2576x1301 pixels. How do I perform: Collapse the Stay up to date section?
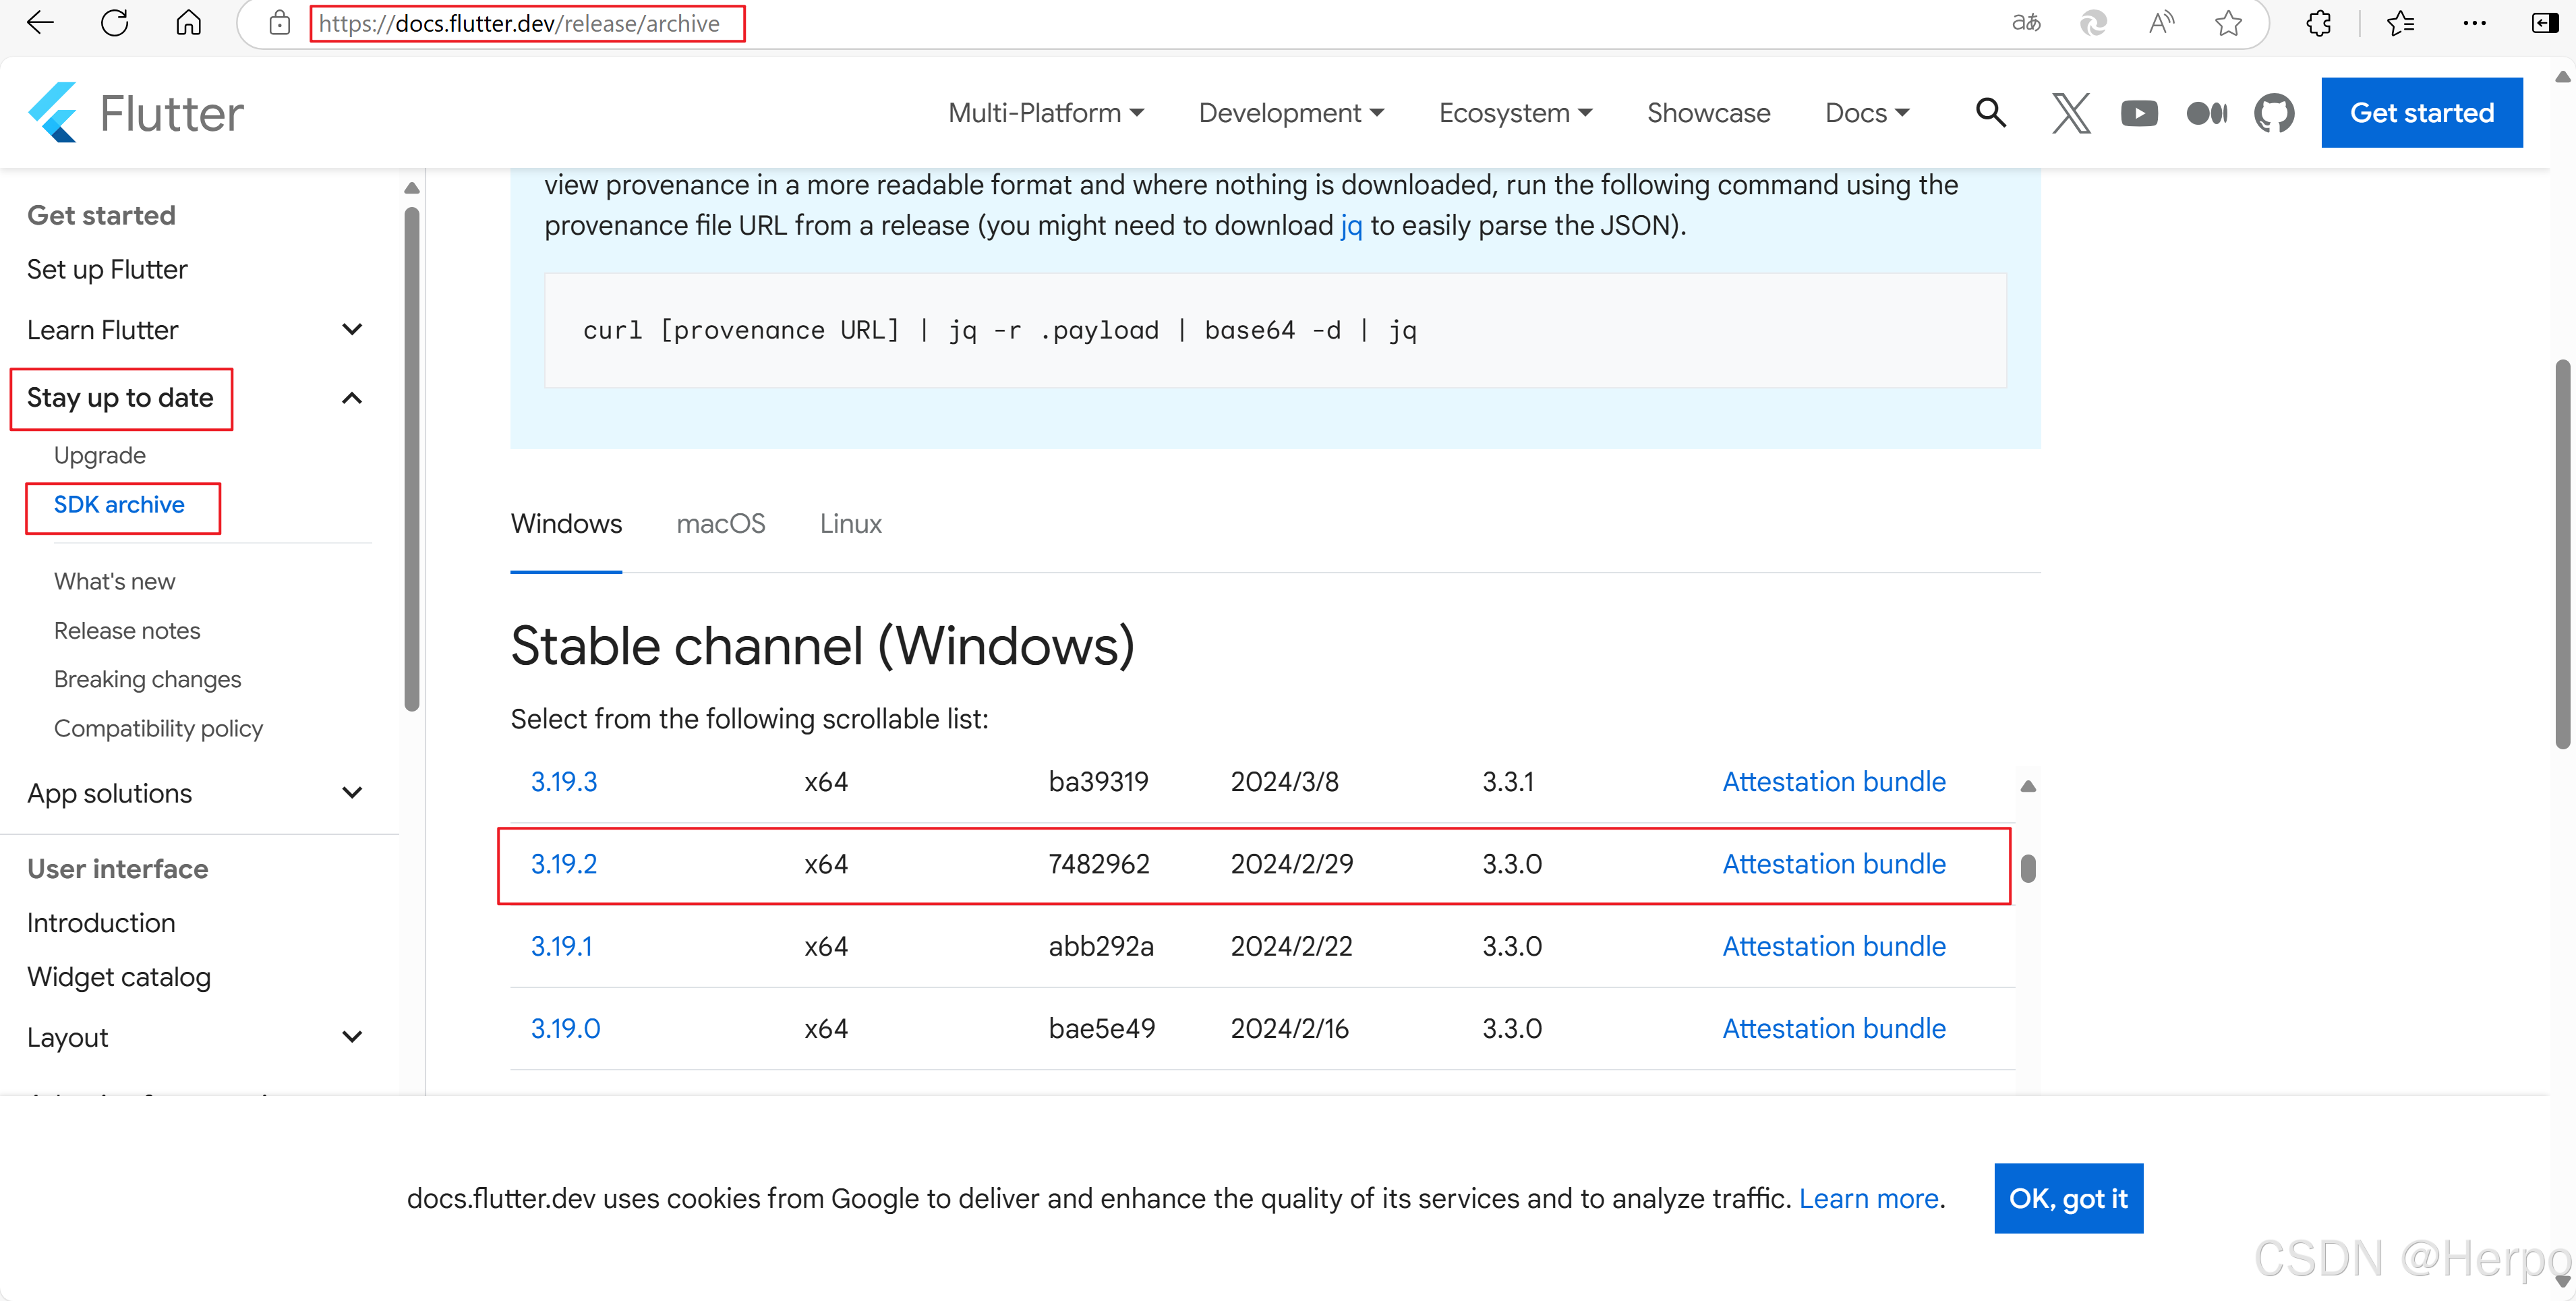coord(352,398)
